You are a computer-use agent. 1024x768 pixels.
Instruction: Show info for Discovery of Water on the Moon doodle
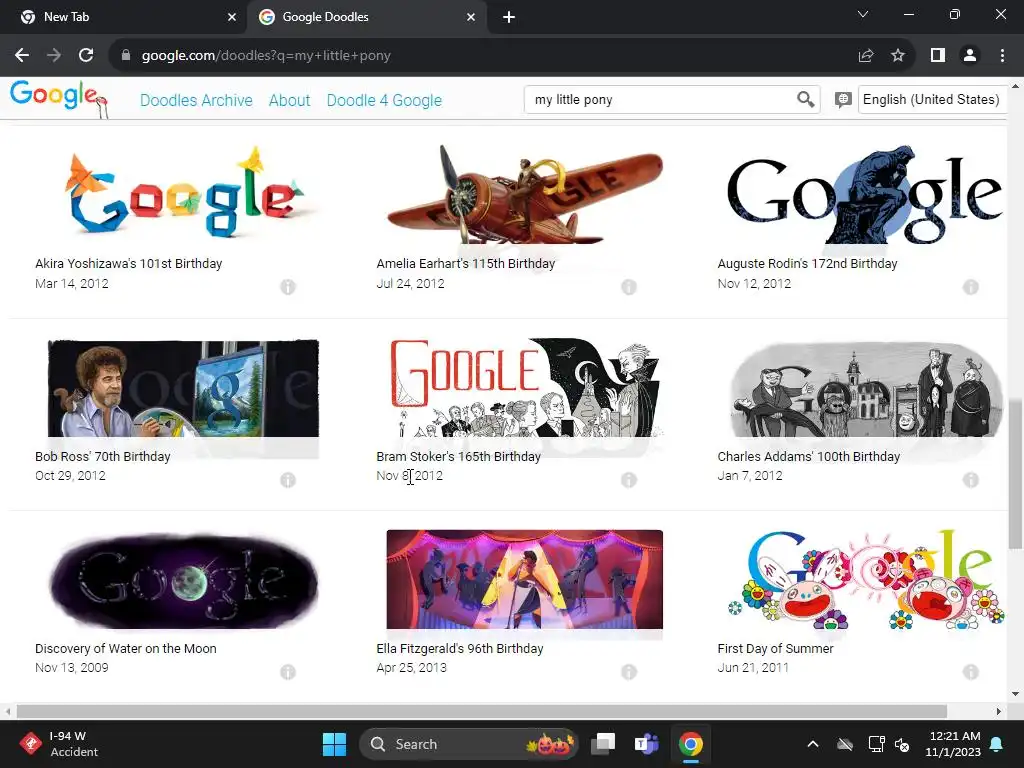click(288, 672)
